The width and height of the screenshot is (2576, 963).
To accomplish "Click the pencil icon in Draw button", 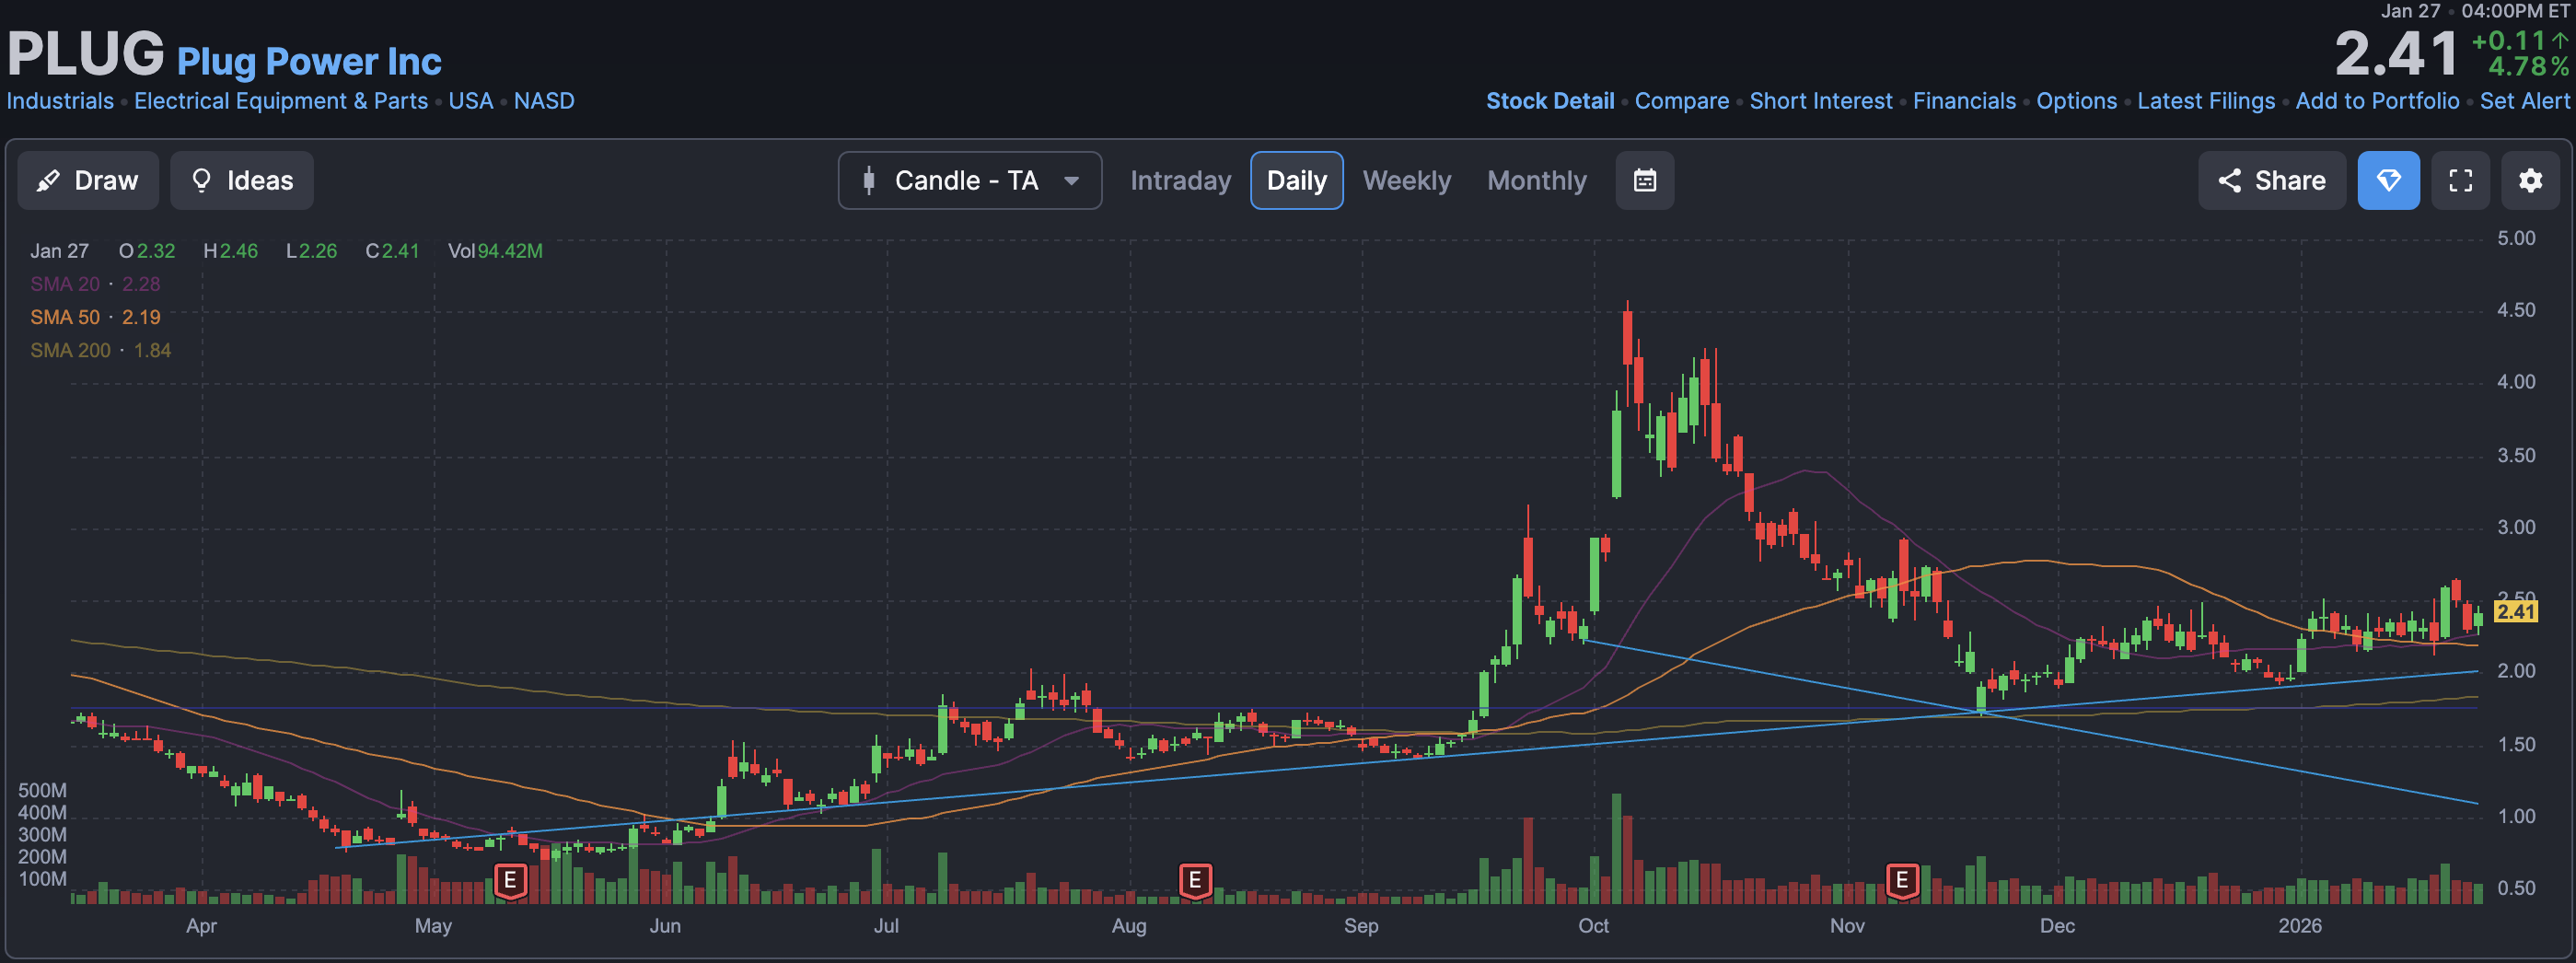I will click(47, 181).
